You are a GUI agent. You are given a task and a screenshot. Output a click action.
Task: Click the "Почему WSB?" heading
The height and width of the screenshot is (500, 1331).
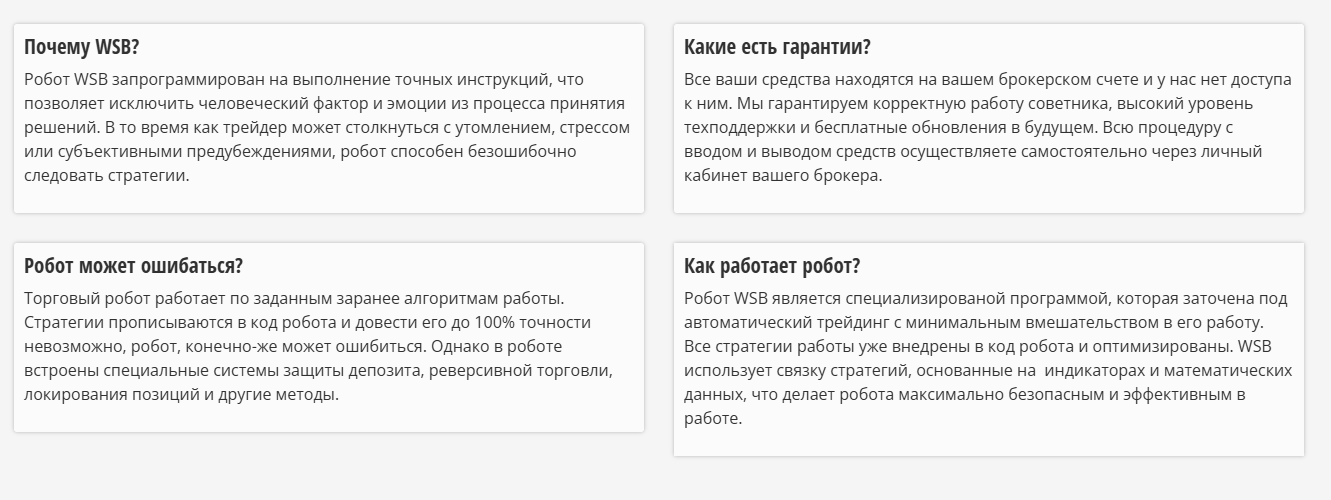(x=81, y=47)
